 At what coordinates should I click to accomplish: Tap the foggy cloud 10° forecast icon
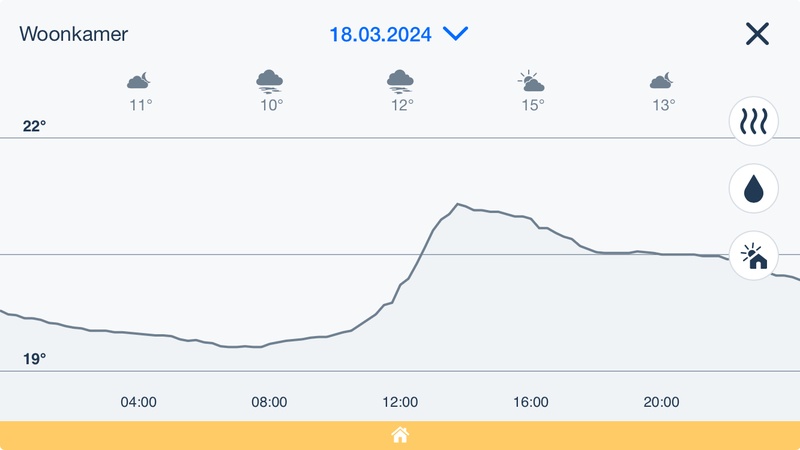point(270,80)
